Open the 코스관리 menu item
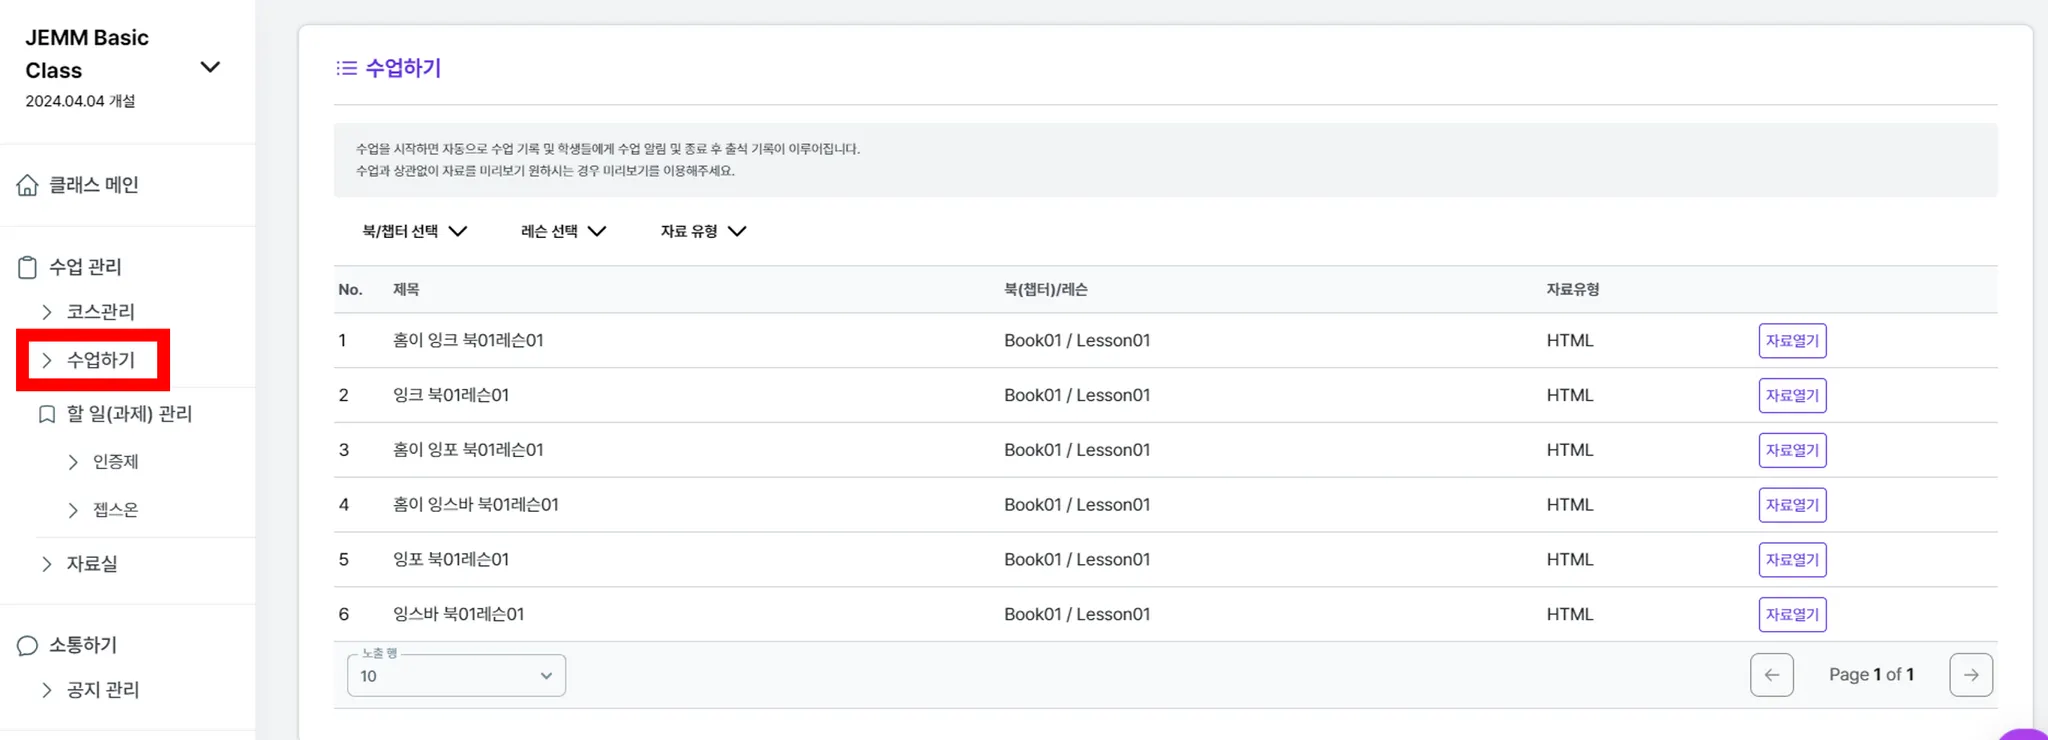 pyautogui.click(x=101, y=312)
